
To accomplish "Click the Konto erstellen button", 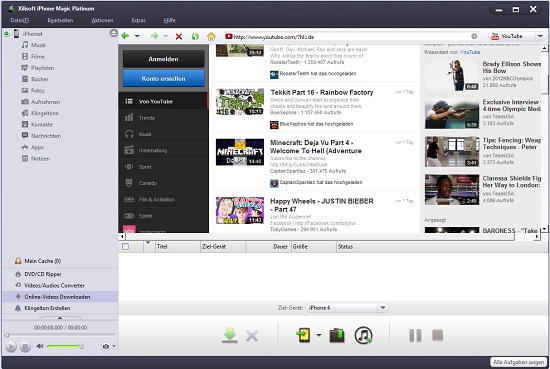I will click(x=163, y=79).
